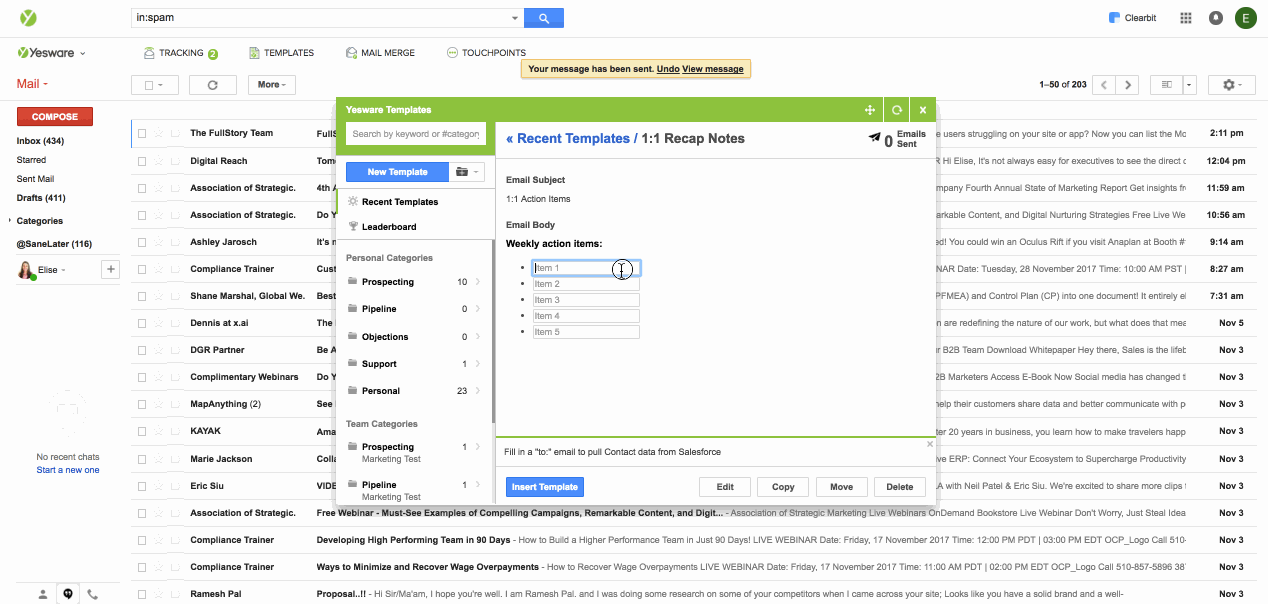Screen dimensions: 1268x604
Task: Open Google apps grid icon
Action: (x=1185, y=17)
